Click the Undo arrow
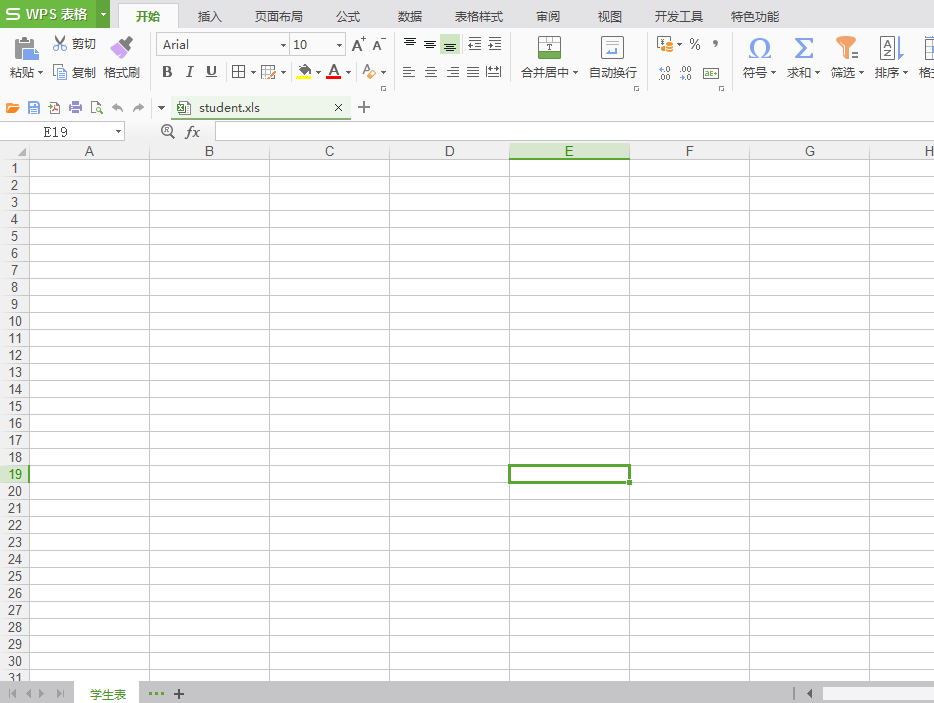The width and height of the screenshot is (934, 703). (117, 108)
